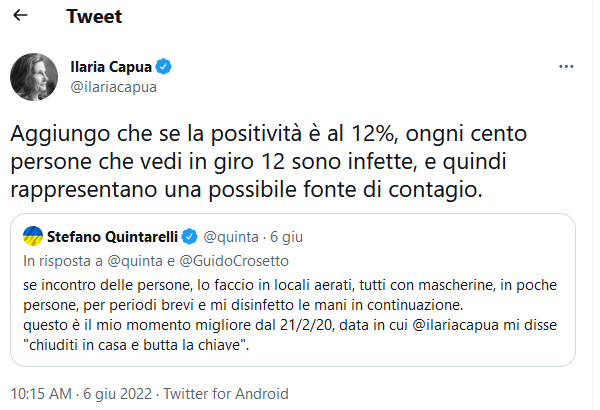The height and width of the screenshot is (410, 600).
Task: Click the "Twitter for Android" source link
Action: pos(226,393)
